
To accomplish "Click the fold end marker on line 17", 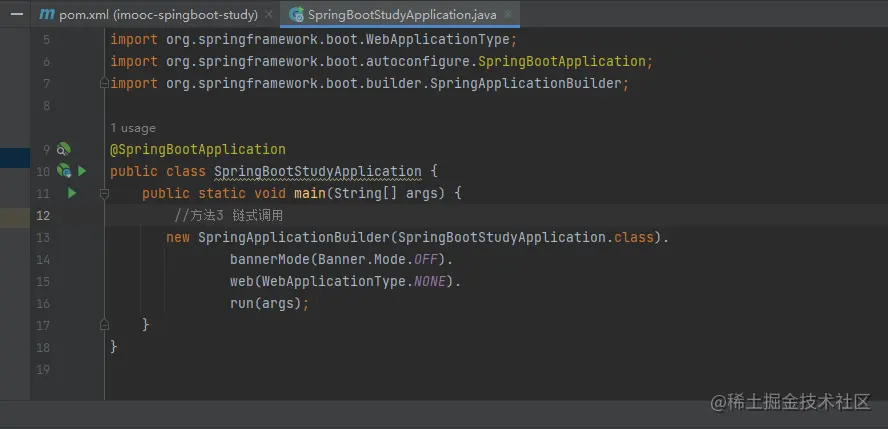I will 104,325.
